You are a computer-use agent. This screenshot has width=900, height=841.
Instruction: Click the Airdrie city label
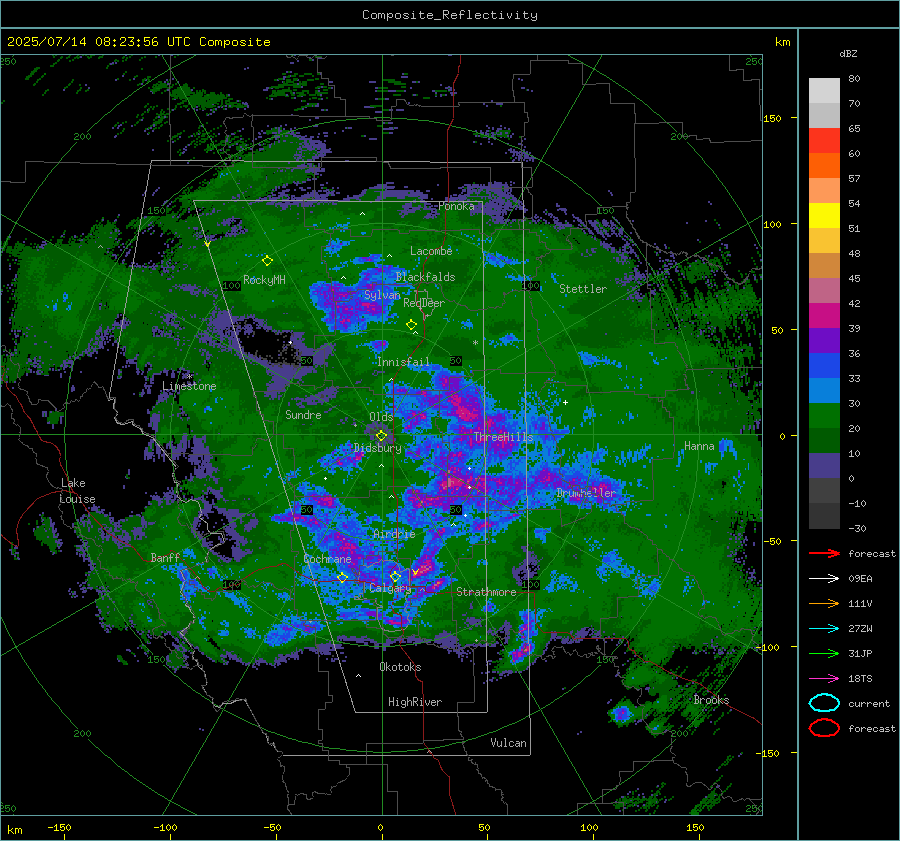point(394,534)
